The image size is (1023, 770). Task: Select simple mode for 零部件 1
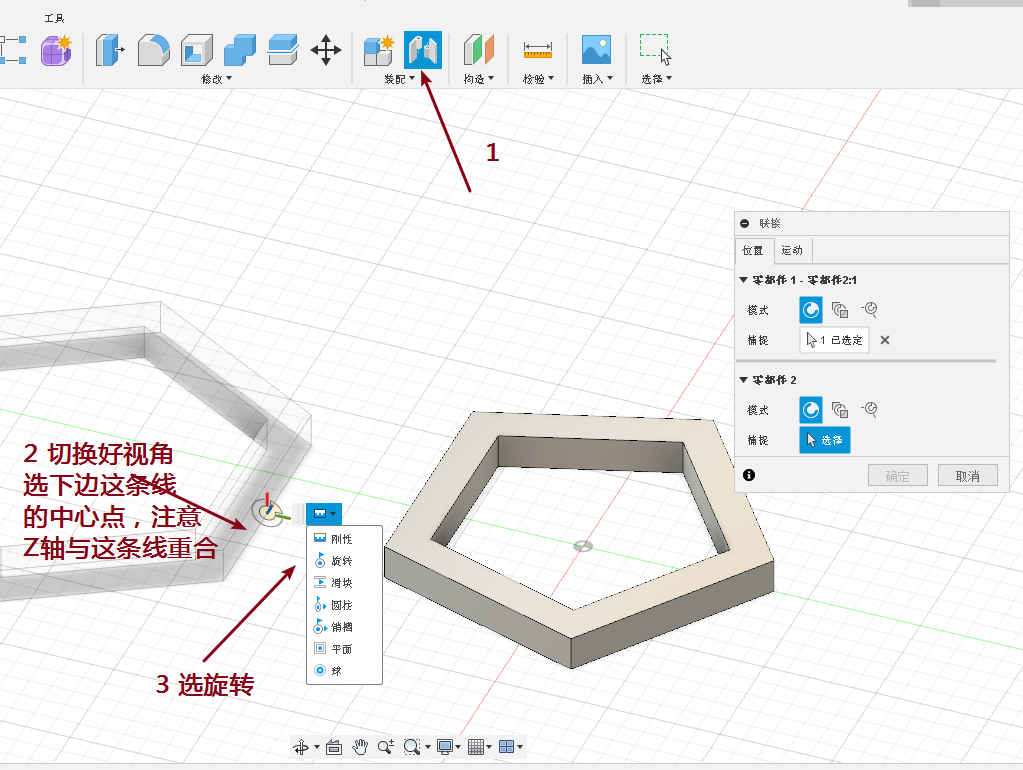tap(811, 310)
